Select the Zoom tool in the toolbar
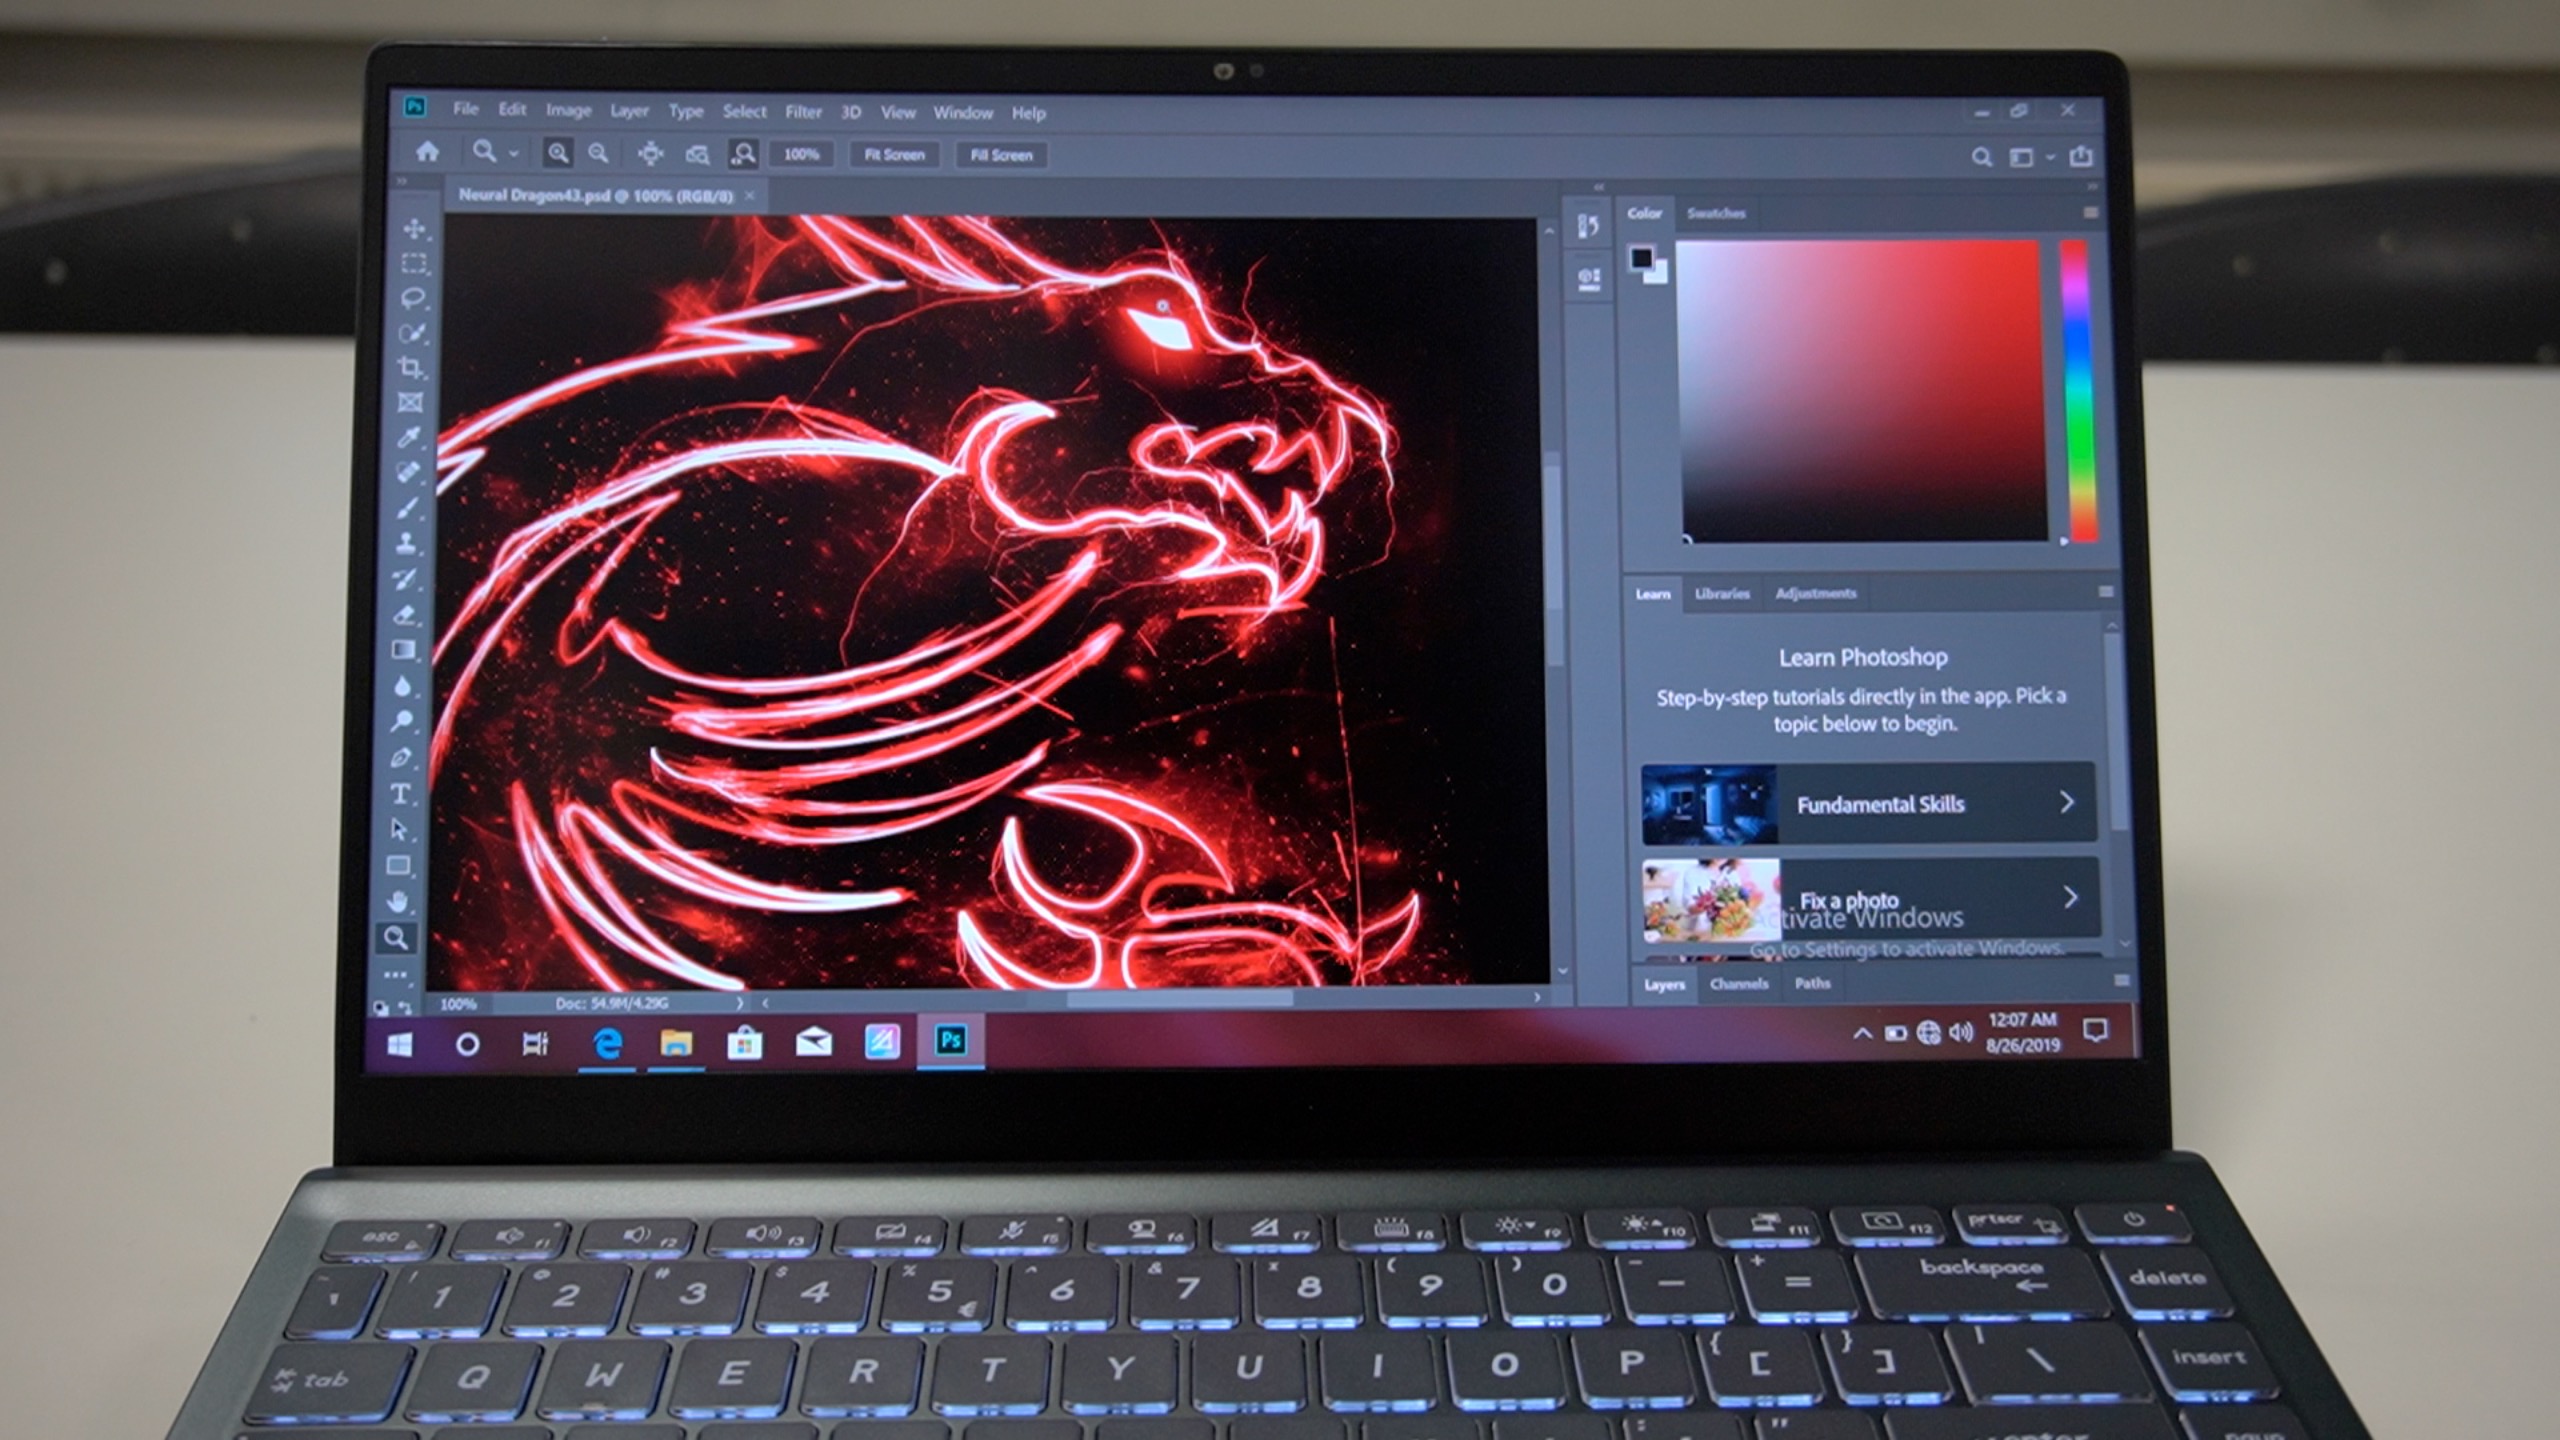This screenshot has width=2560, height=1440. click(x=396, y=938)
